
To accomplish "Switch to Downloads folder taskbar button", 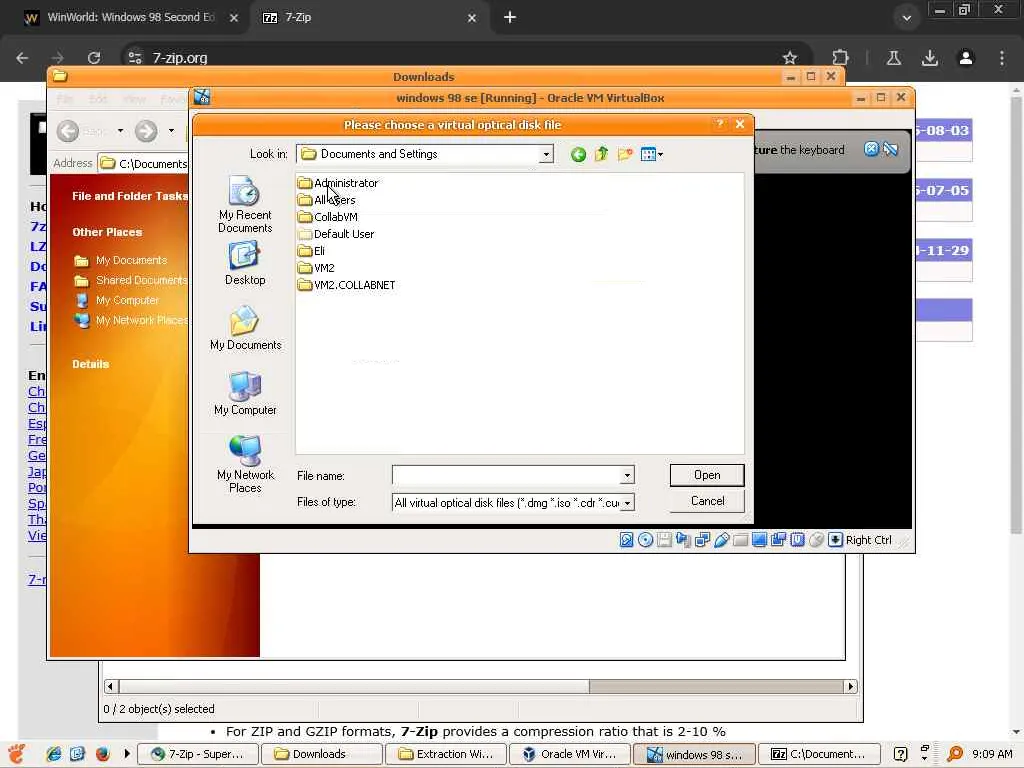I will click(321, 754).
